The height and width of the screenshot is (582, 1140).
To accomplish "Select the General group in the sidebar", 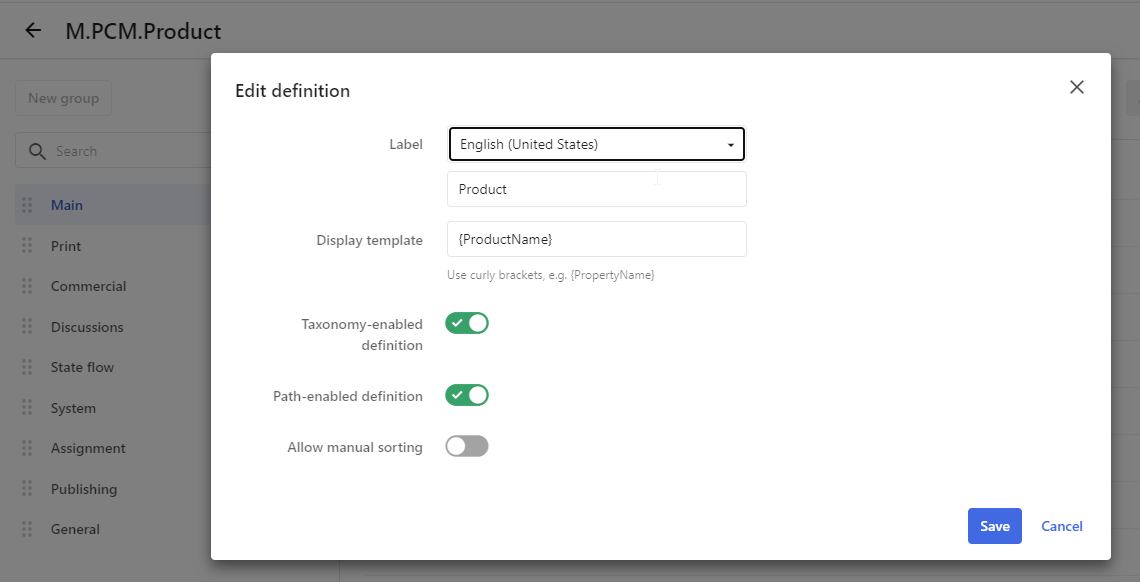I will [75, 529].
